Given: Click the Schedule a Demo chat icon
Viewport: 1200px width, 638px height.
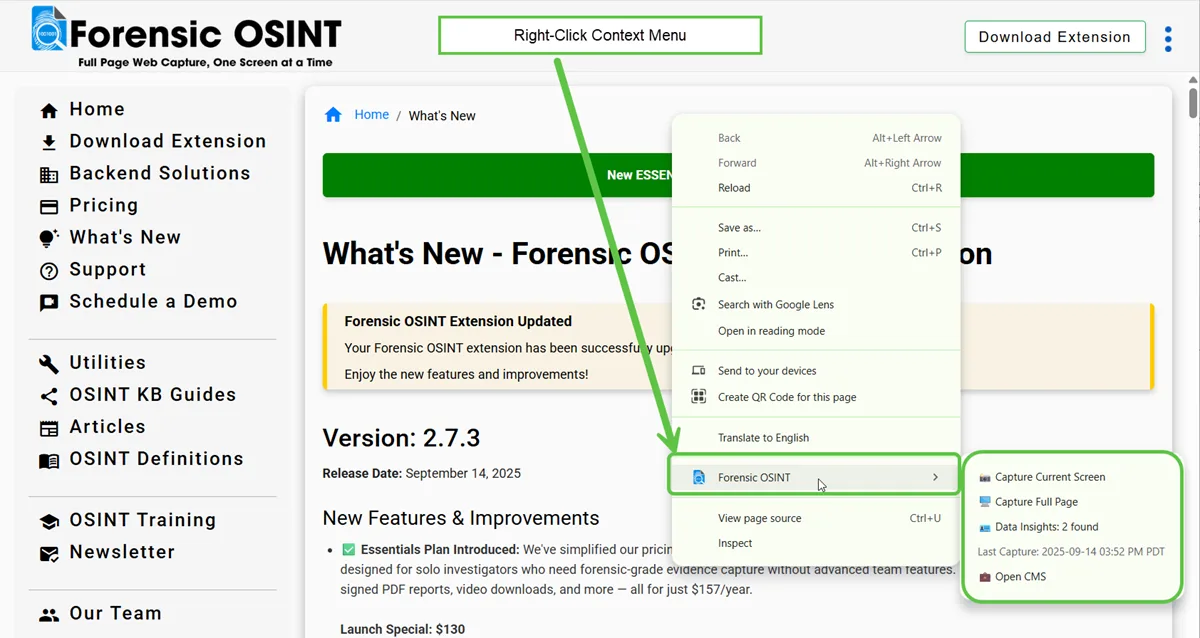Looking at the screenshot, I should pos(48,302).
